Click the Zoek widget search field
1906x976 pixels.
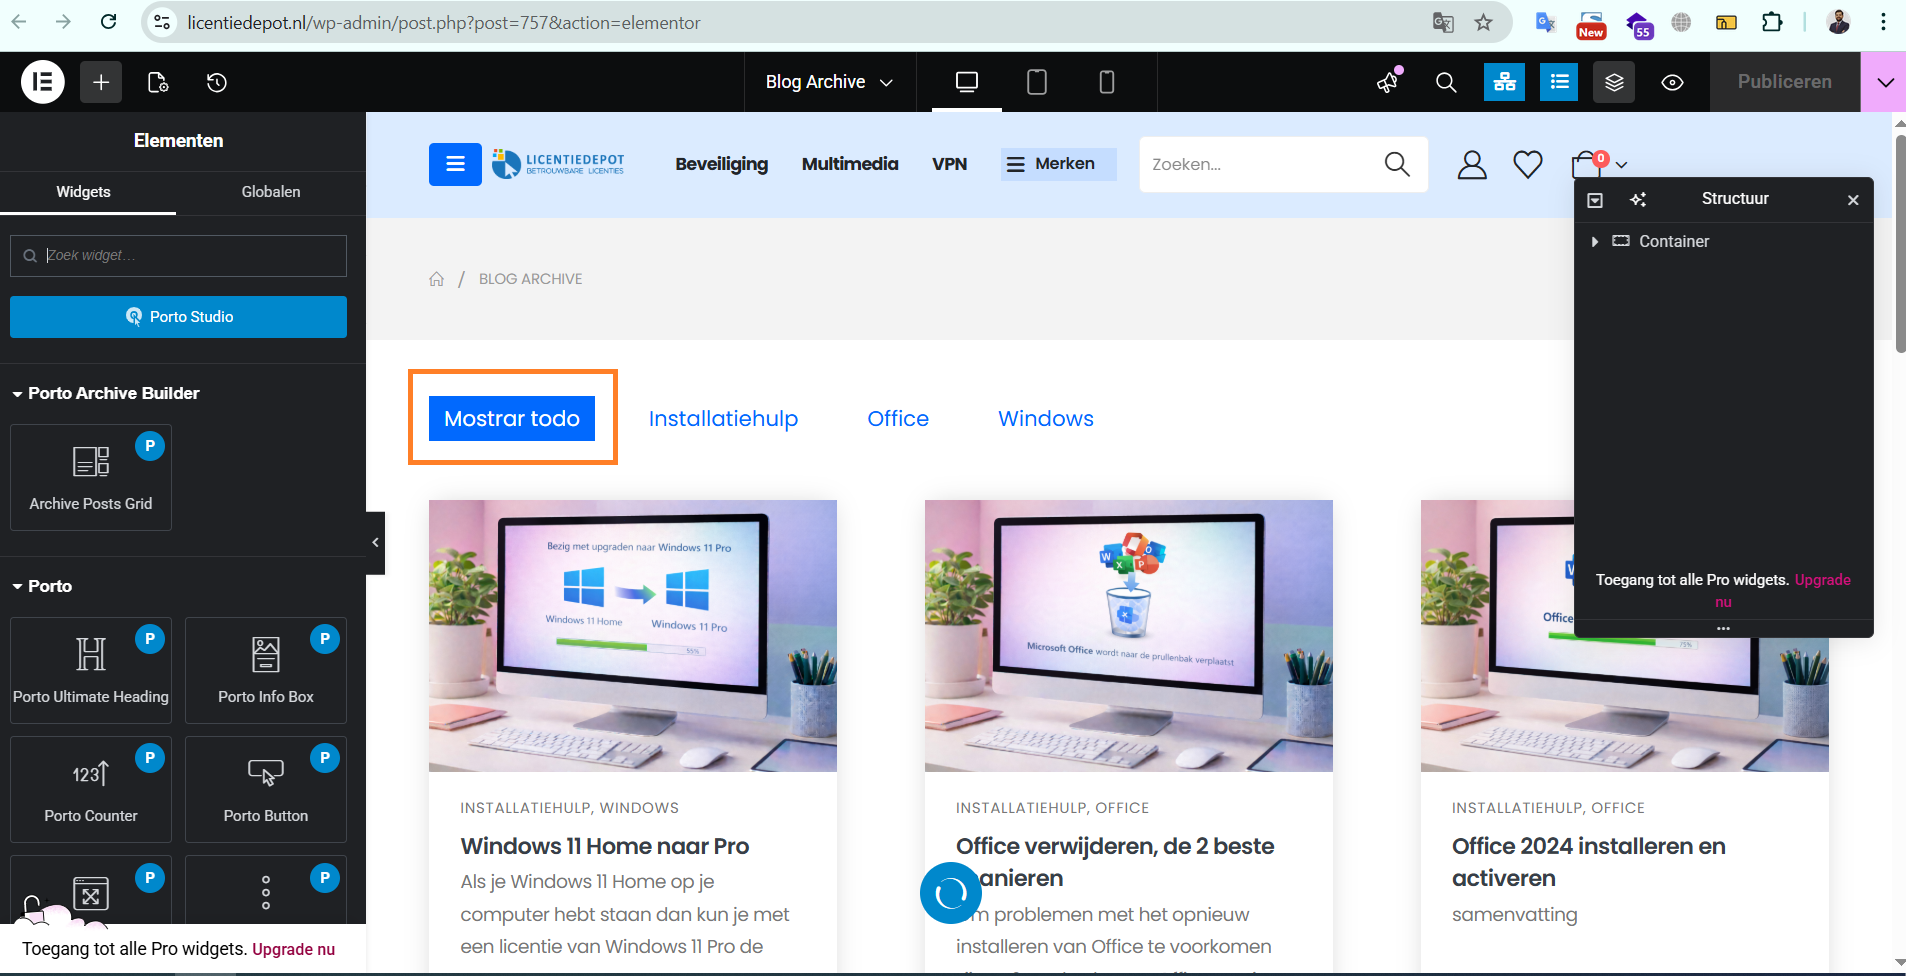coord(190,256)
